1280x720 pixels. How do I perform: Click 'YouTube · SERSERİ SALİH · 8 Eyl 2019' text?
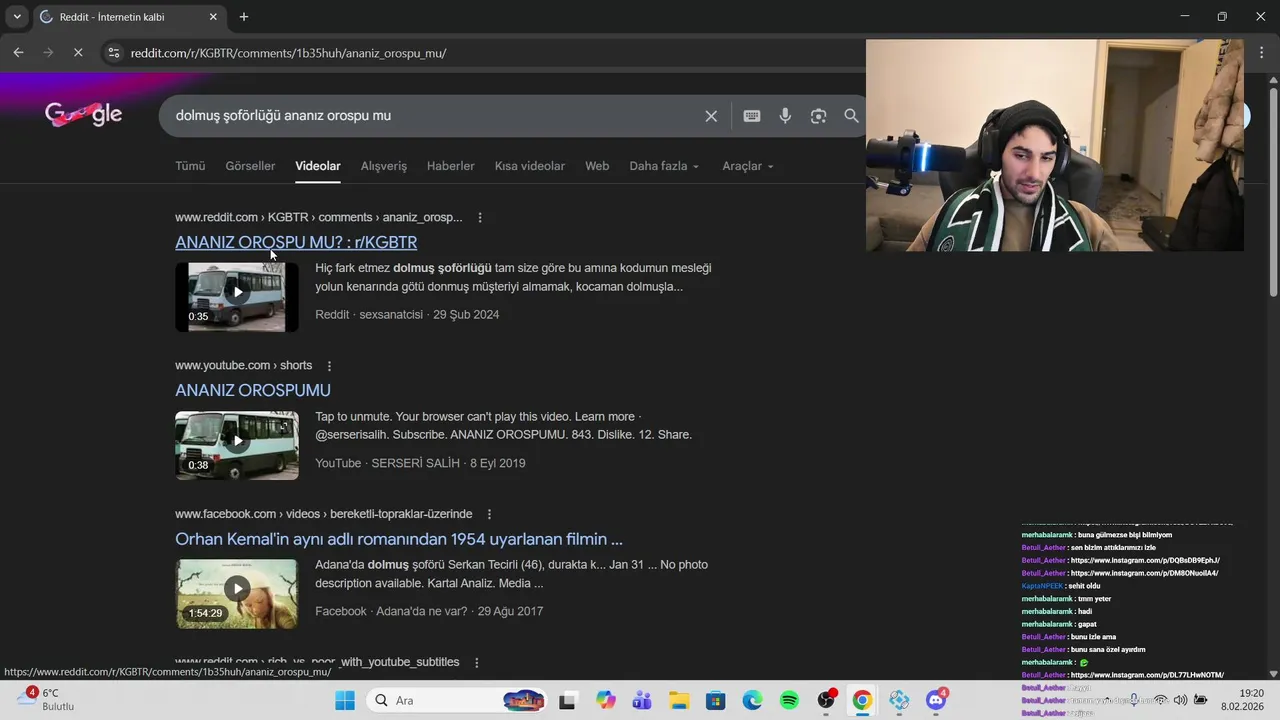(x=420, y=463)
